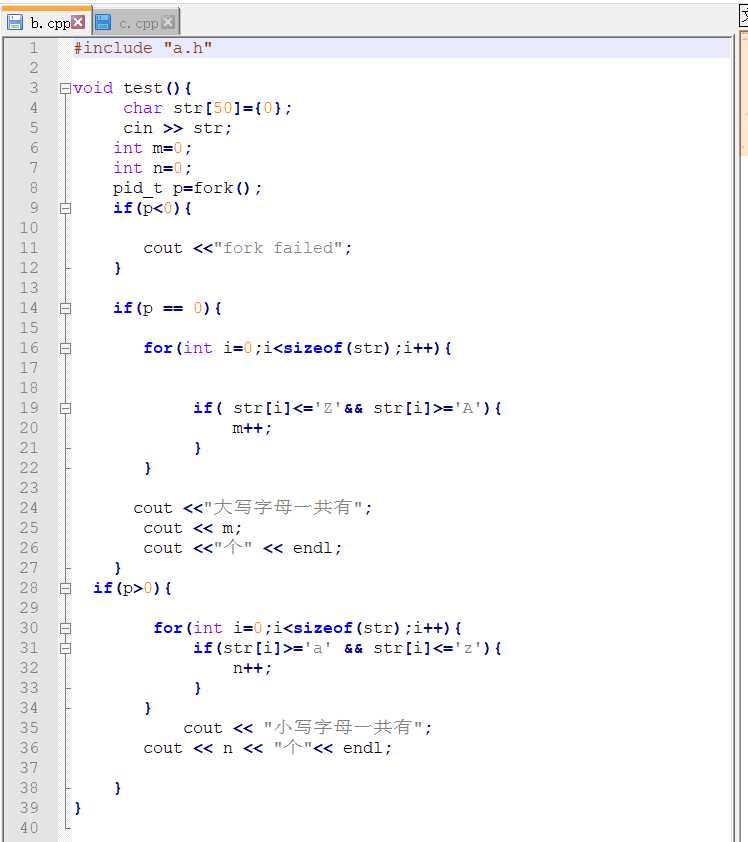Click on 'cout << n << "个"<< endl;' line
Image resolution: width=748 pixels, height=842 pixels.
pyautogui.click(x=267, y=747)
